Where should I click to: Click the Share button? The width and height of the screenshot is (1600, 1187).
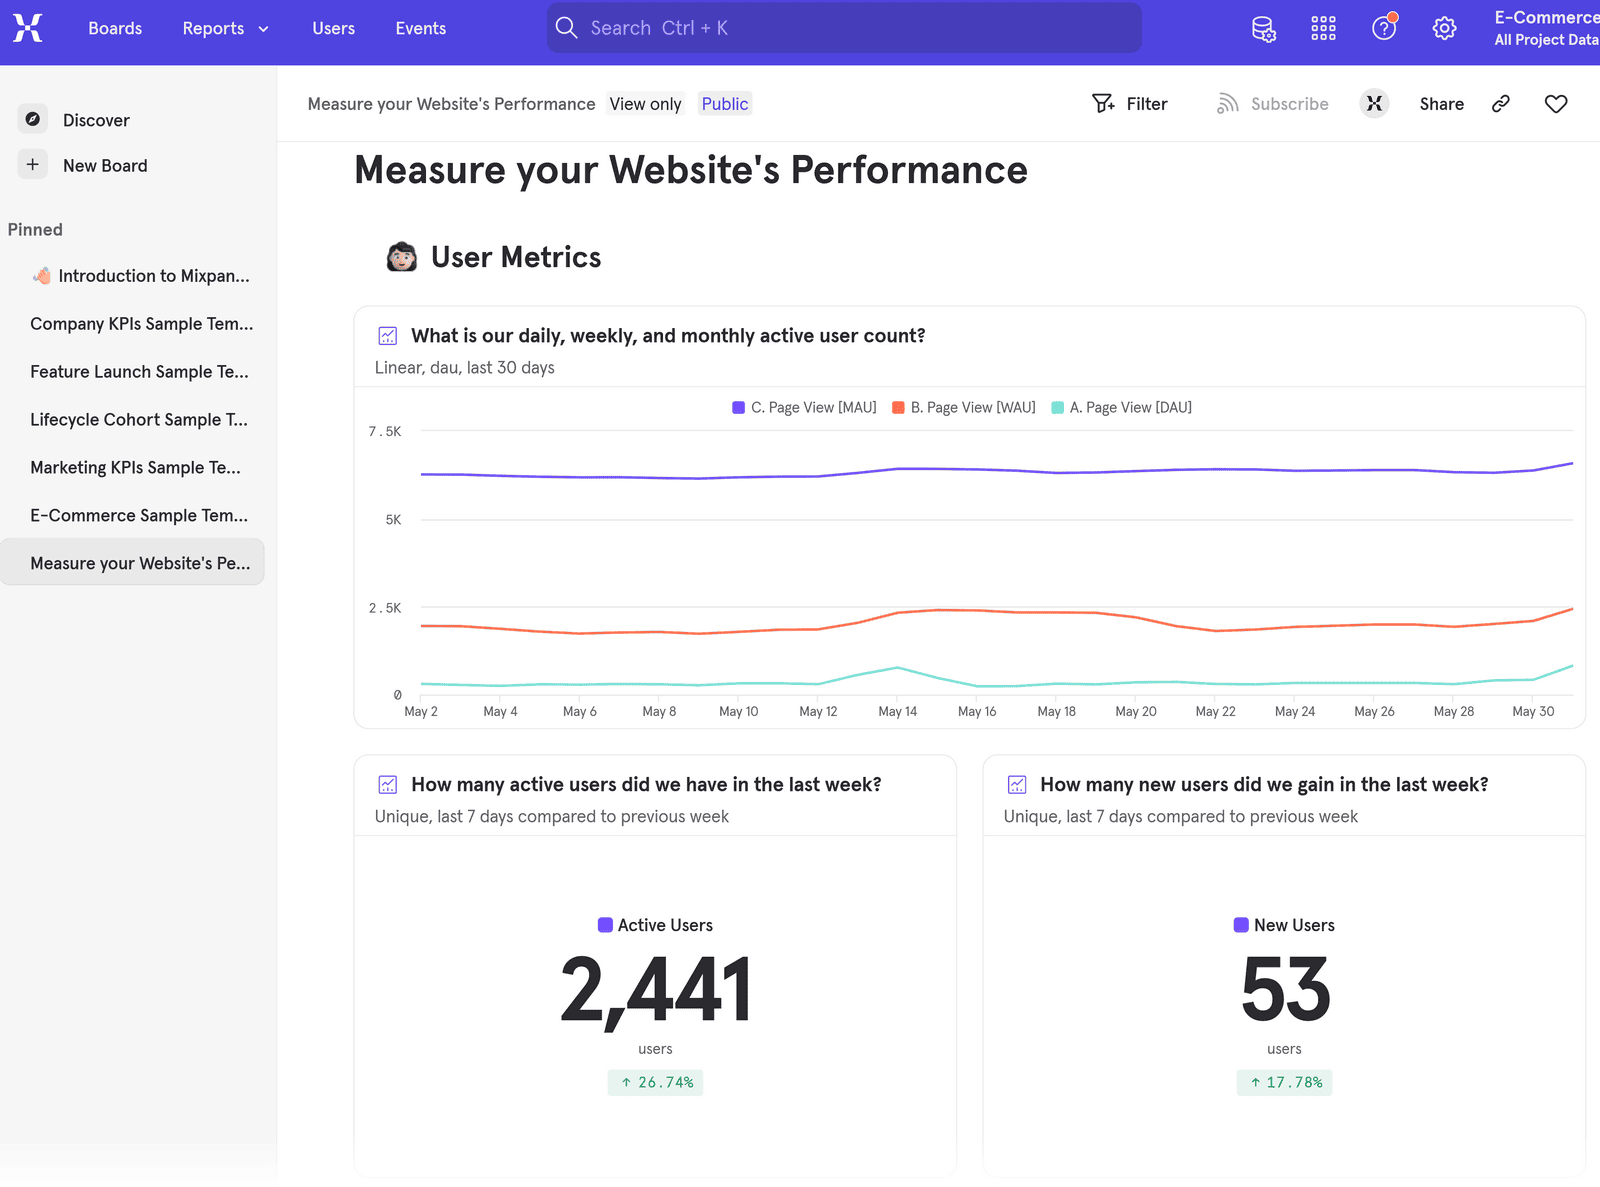pyautogui.click(x=1441, y=103)
